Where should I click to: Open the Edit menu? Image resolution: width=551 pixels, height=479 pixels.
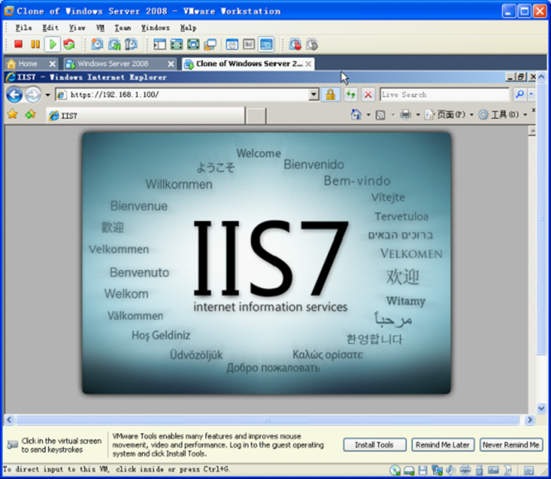50,28
